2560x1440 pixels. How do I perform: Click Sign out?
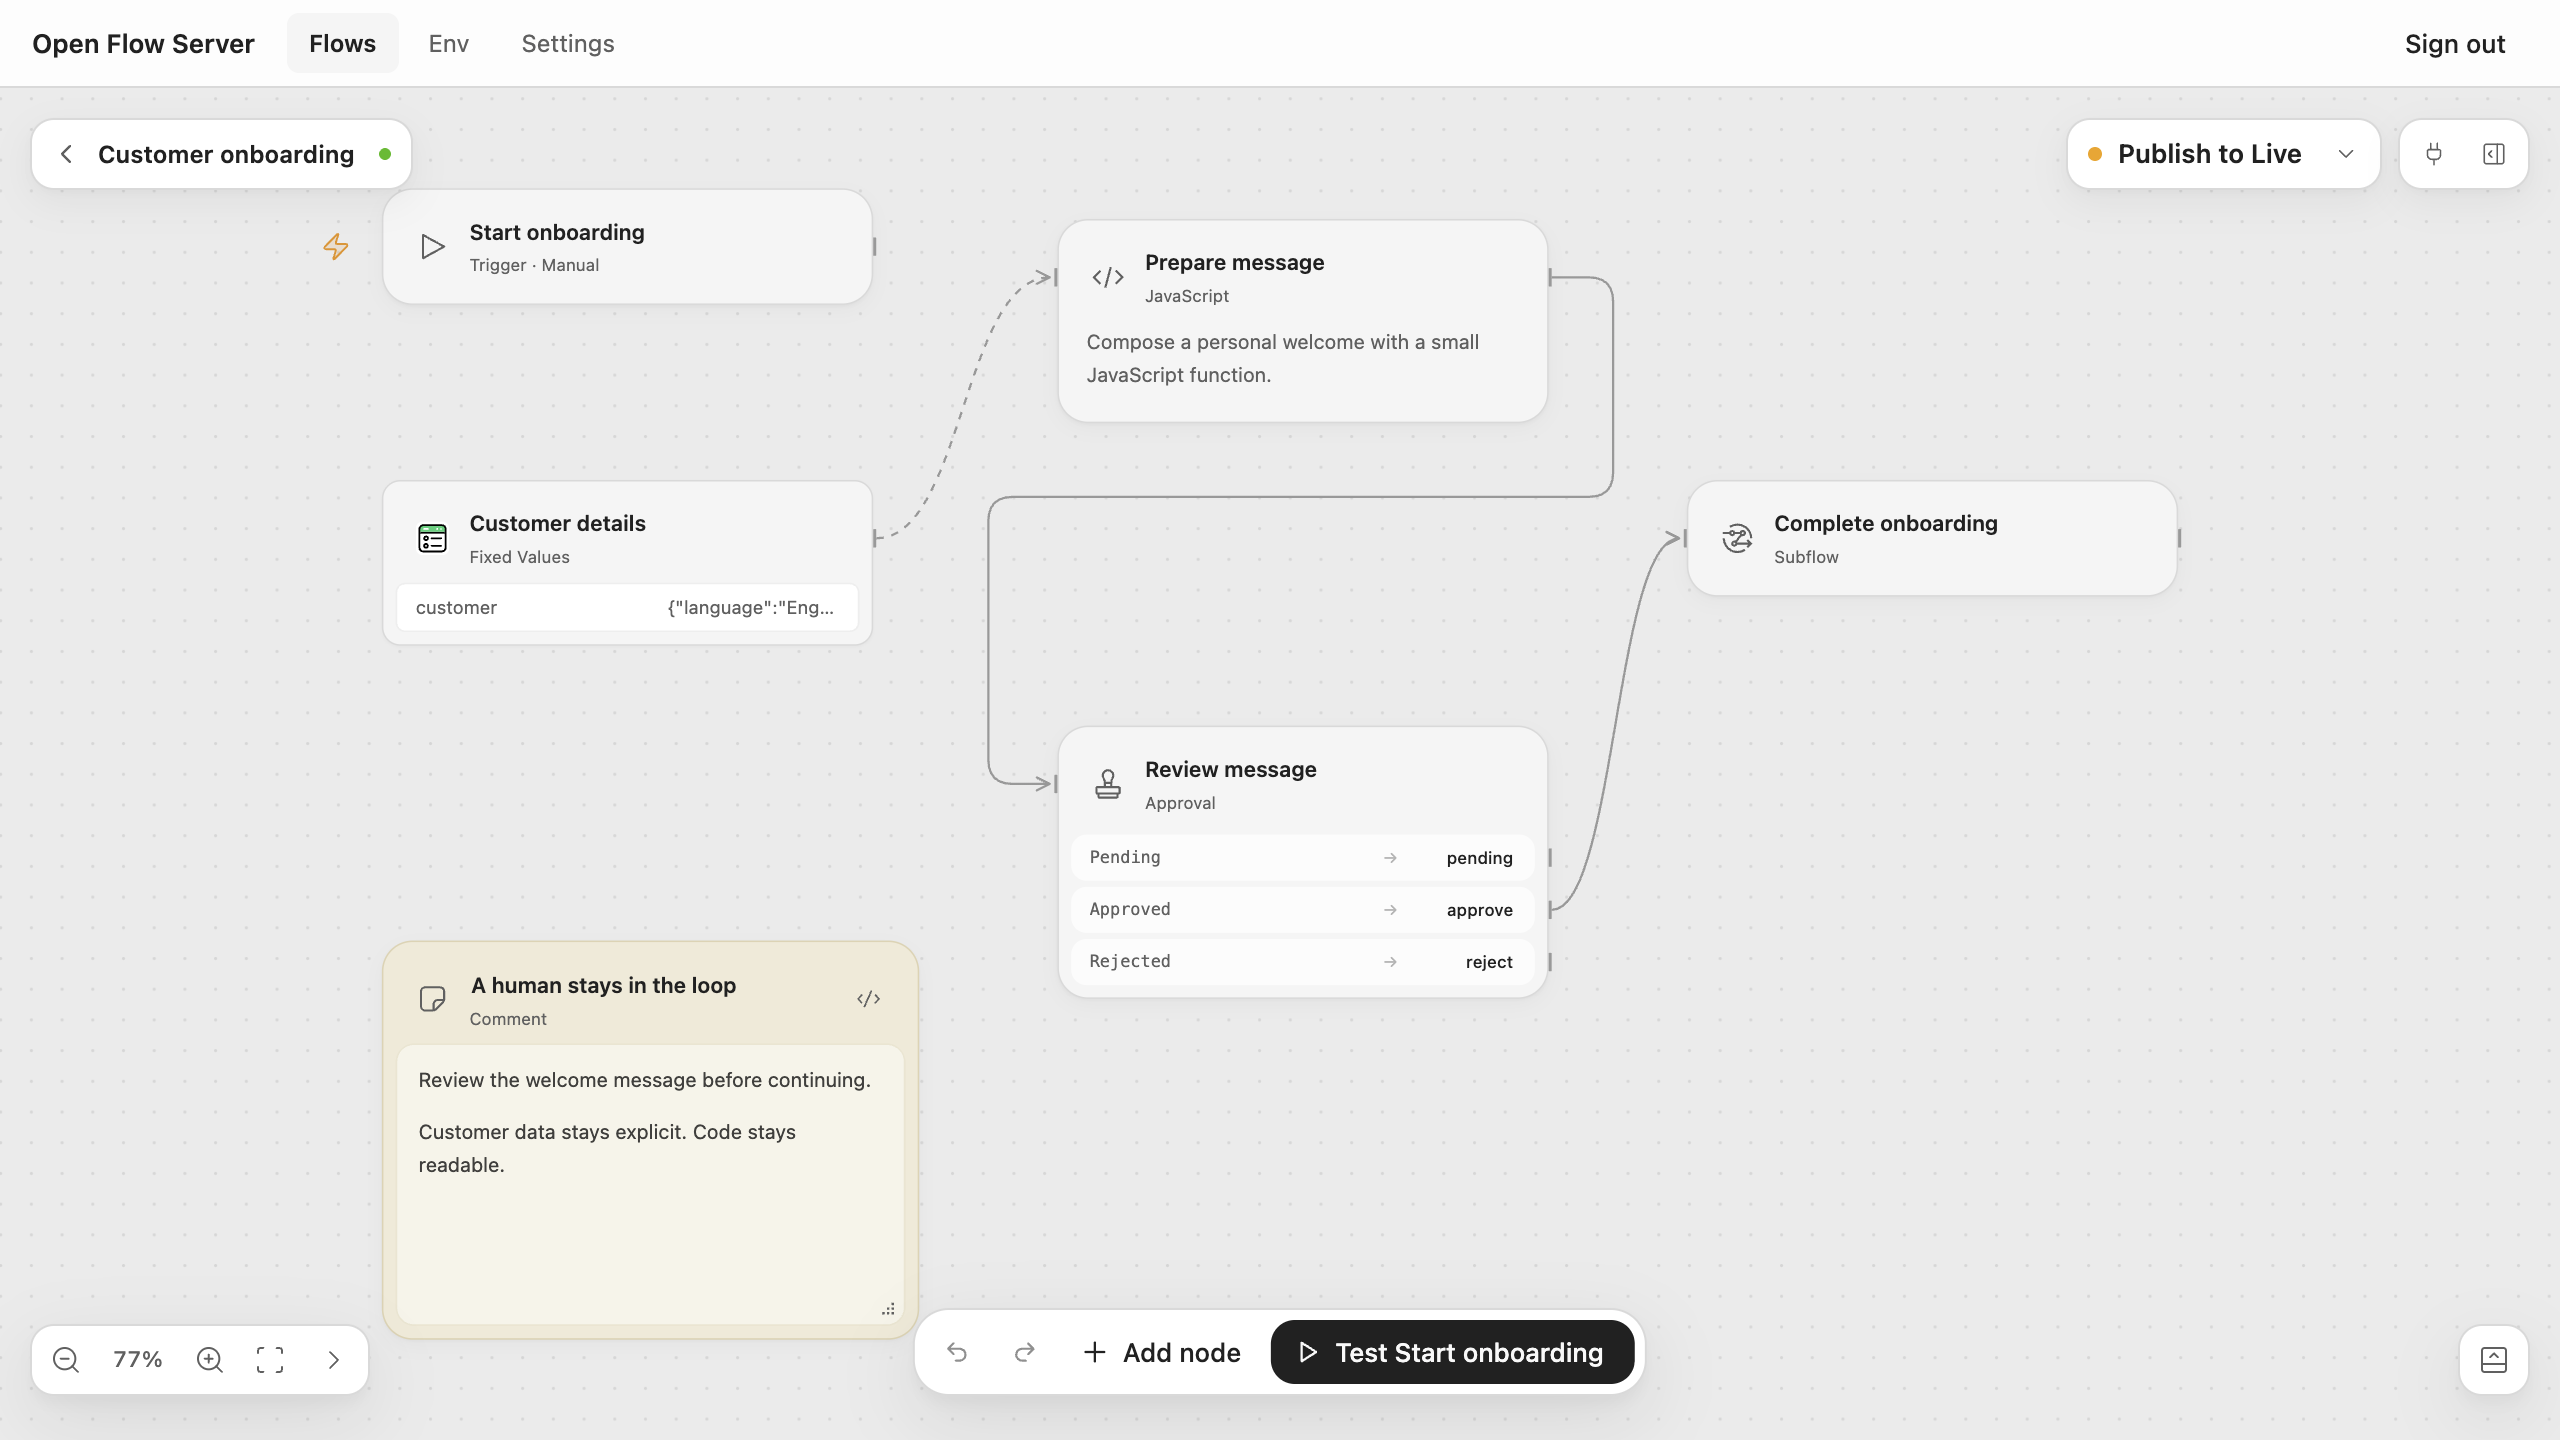point(2454,43)
